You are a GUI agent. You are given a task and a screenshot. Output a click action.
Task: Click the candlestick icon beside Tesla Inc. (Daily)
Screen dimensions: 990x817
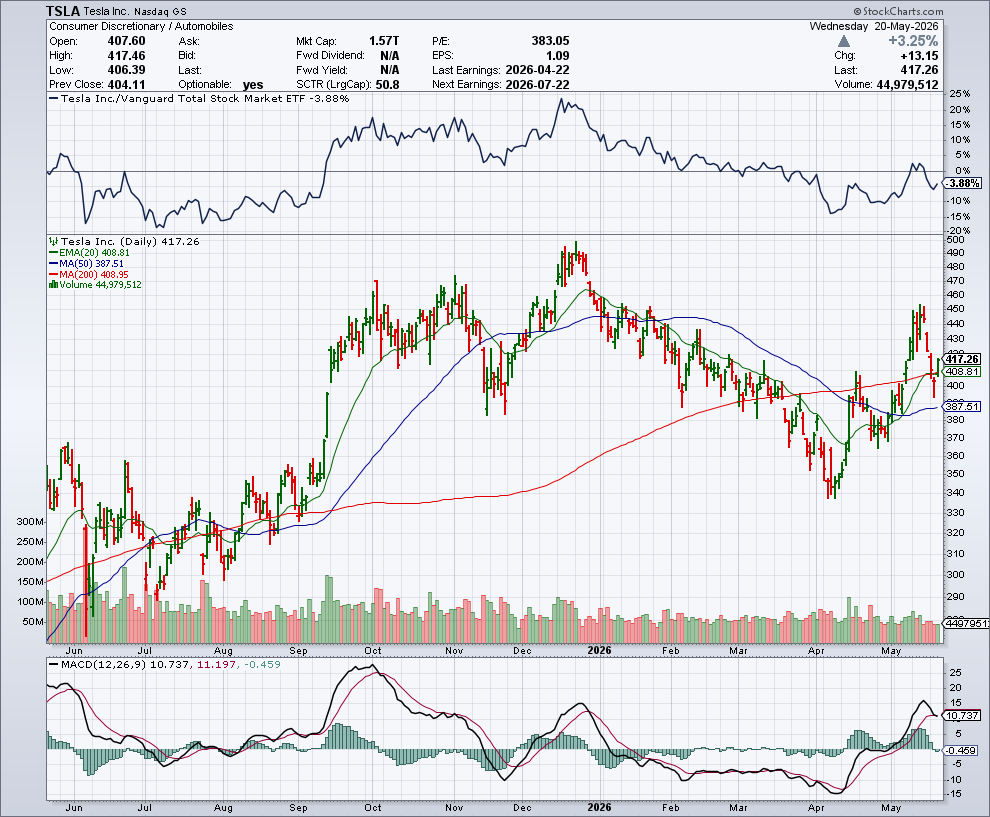pos(54,241)
